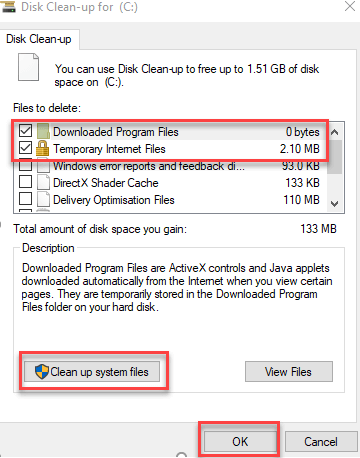This screenshot has height=458, width=360.
Task: Click the shield icon on Clean up system files
Action: click(42, 372)
